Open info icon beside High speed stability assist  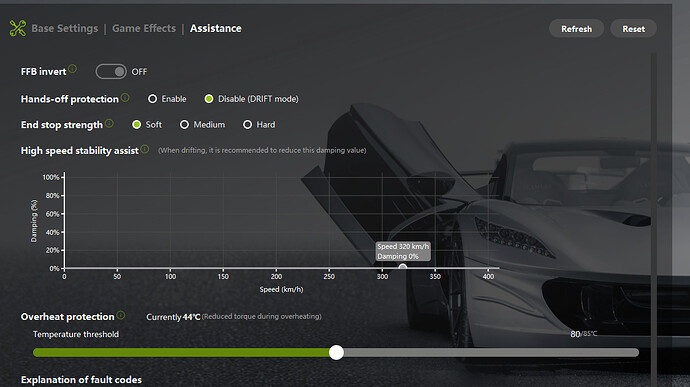[145, 149]
